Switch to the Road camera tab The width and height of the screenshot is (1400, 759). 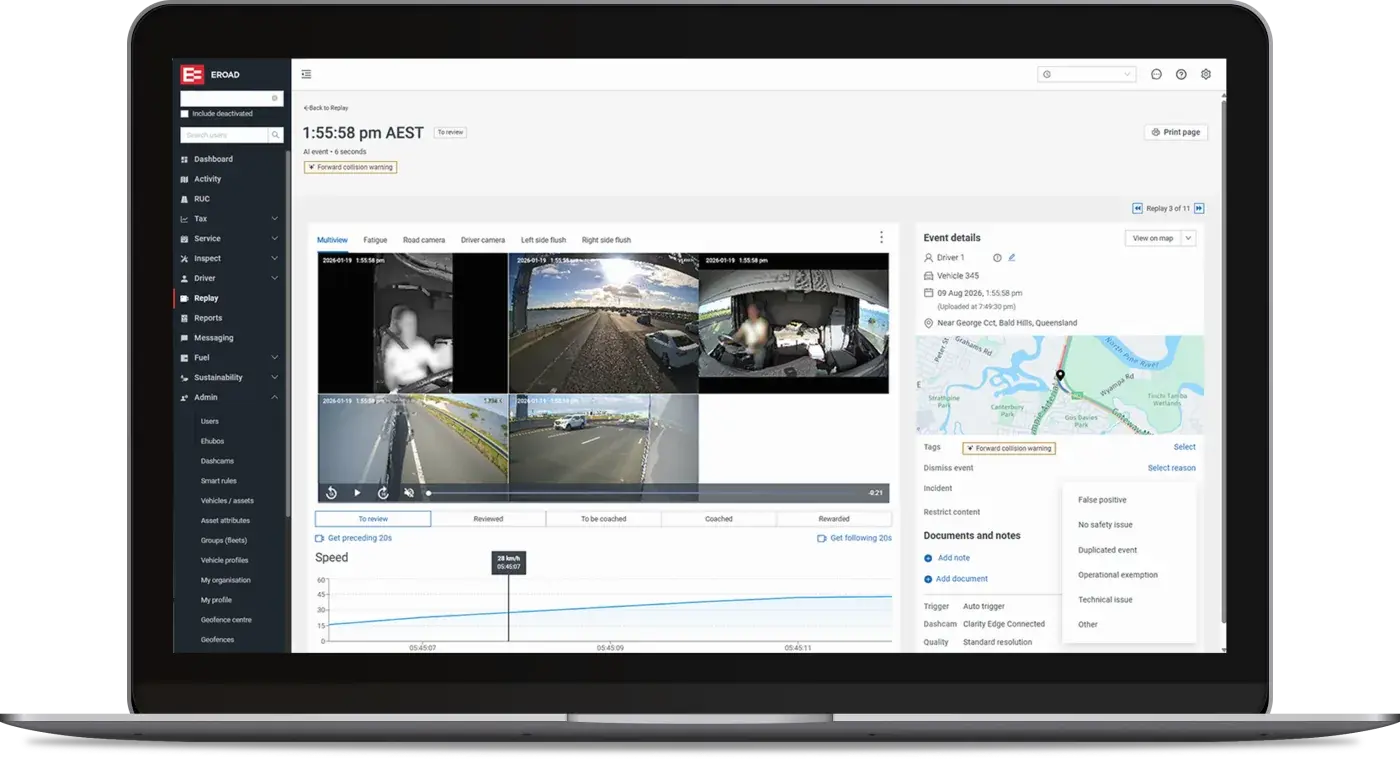click(424, 240)
